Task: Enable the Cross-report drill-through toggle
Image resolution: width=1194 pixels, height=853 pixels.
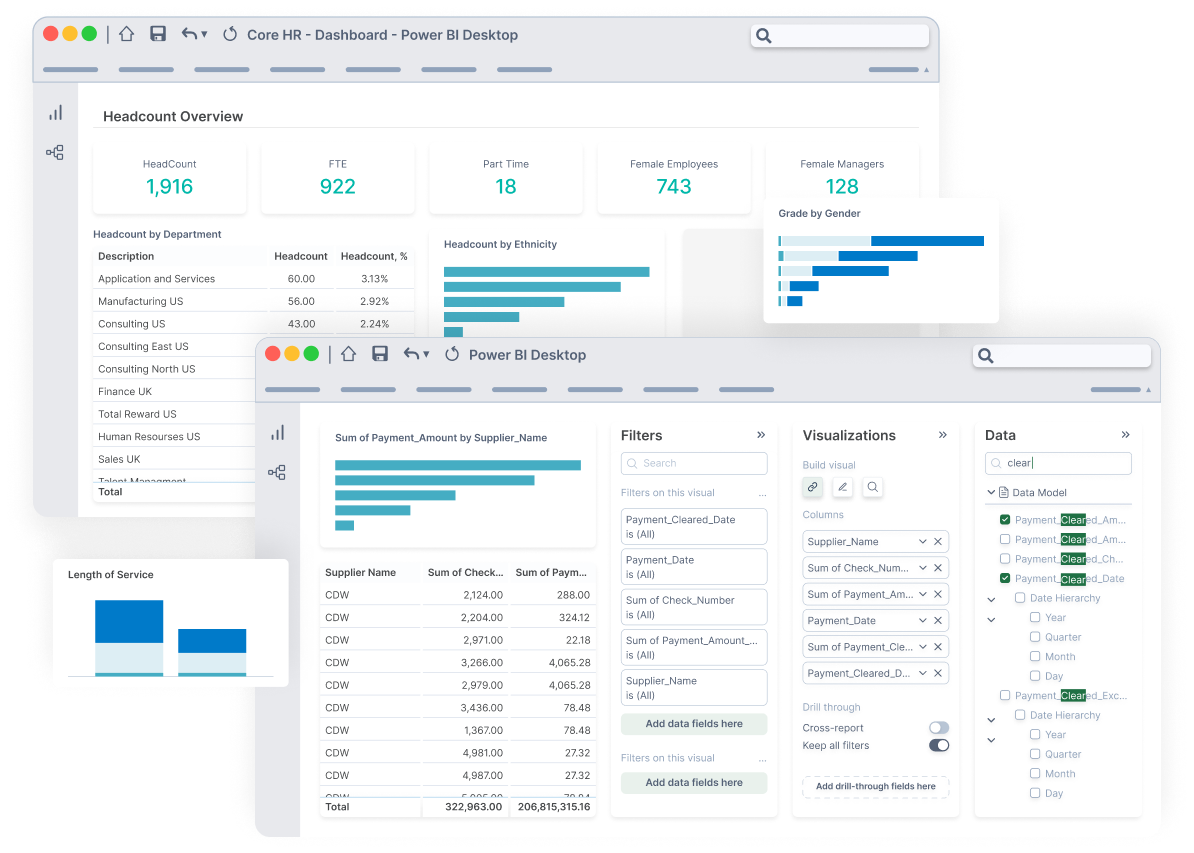Action: [938, 727]
